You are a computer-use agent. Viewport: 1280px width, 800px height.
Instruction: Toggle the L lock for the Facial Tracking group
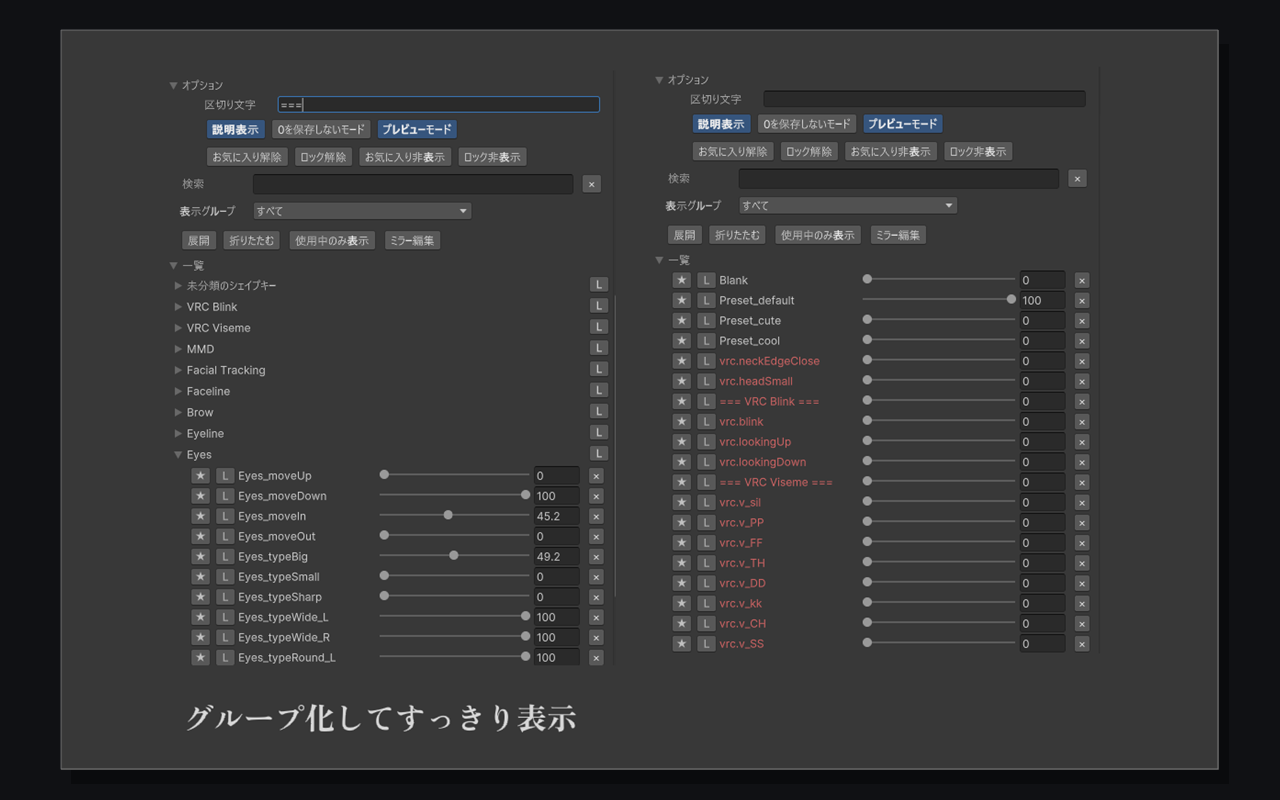click(x=599, y=369)
